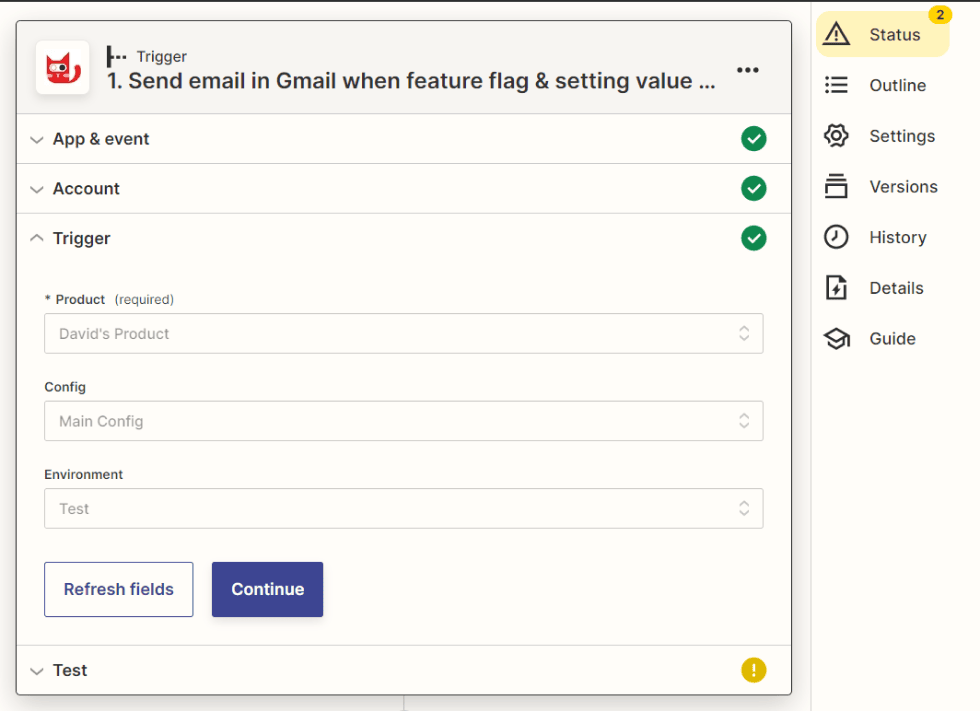Image resolution: width=980 pixels, height=712 pixels.
Task: Open the Product dropdown showing David's Product
Action: 403,333
